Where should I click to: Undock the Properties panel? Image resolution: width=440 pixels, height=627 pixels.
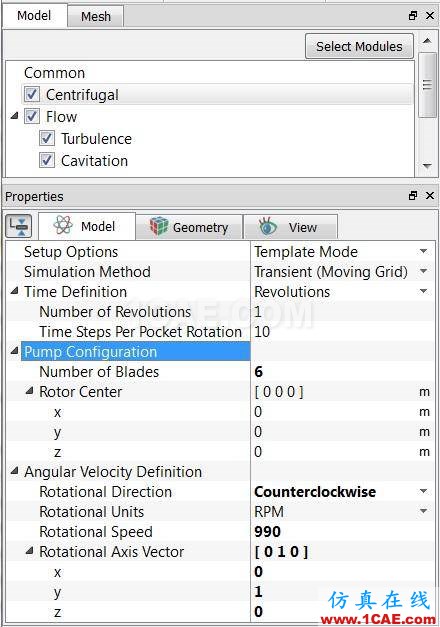coord(413,196)
